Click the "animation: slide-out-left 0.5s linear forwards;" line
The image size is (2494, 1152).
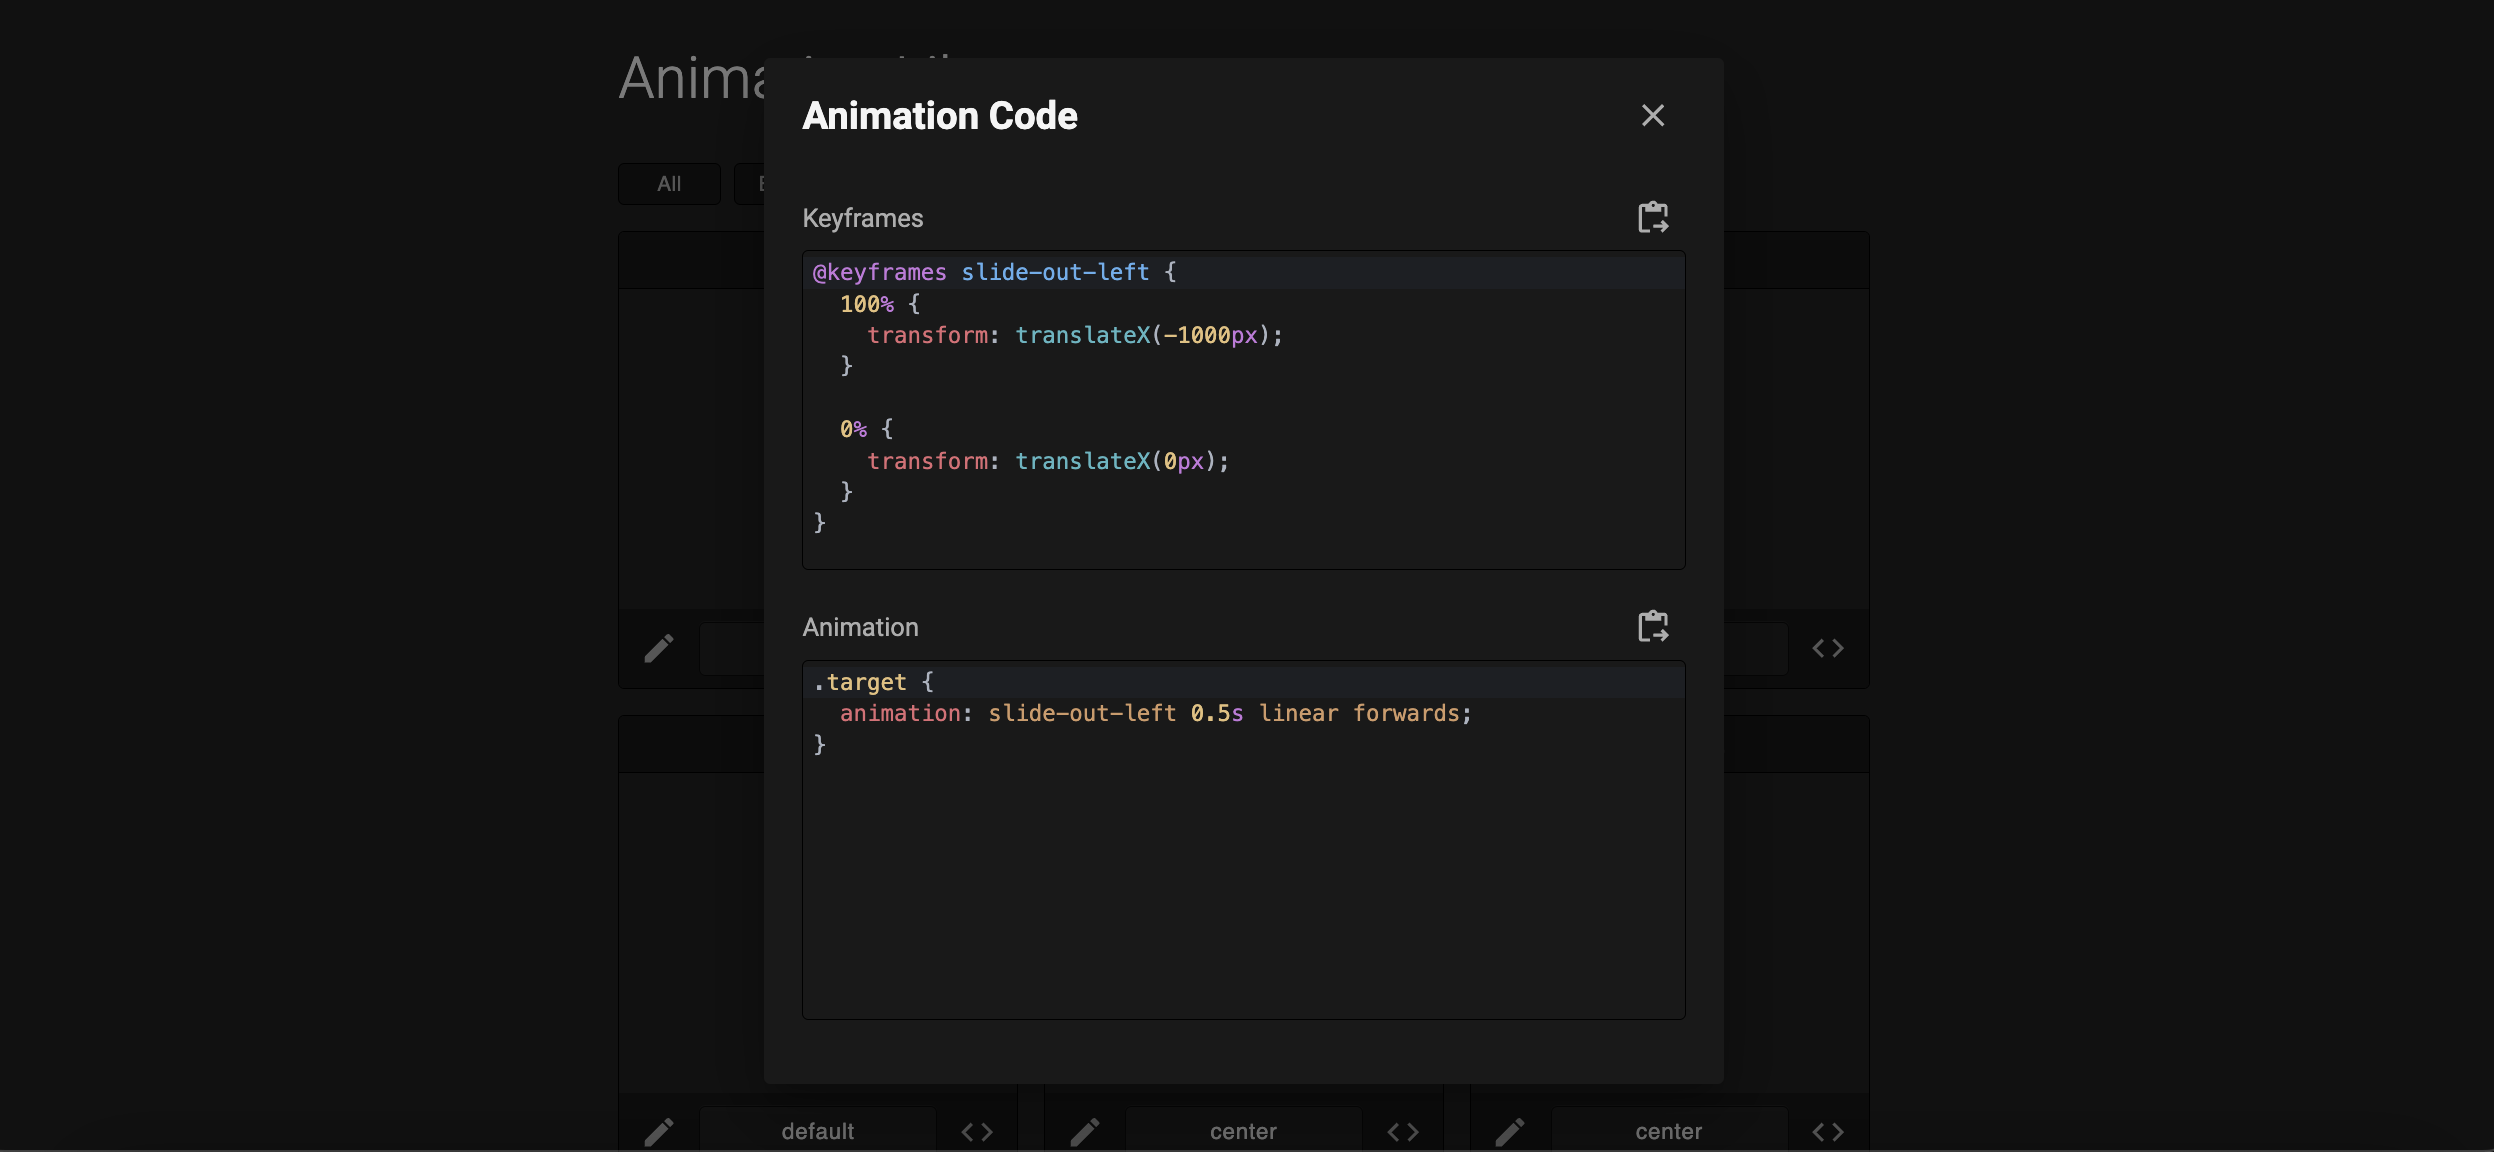tap(1156, 713)
